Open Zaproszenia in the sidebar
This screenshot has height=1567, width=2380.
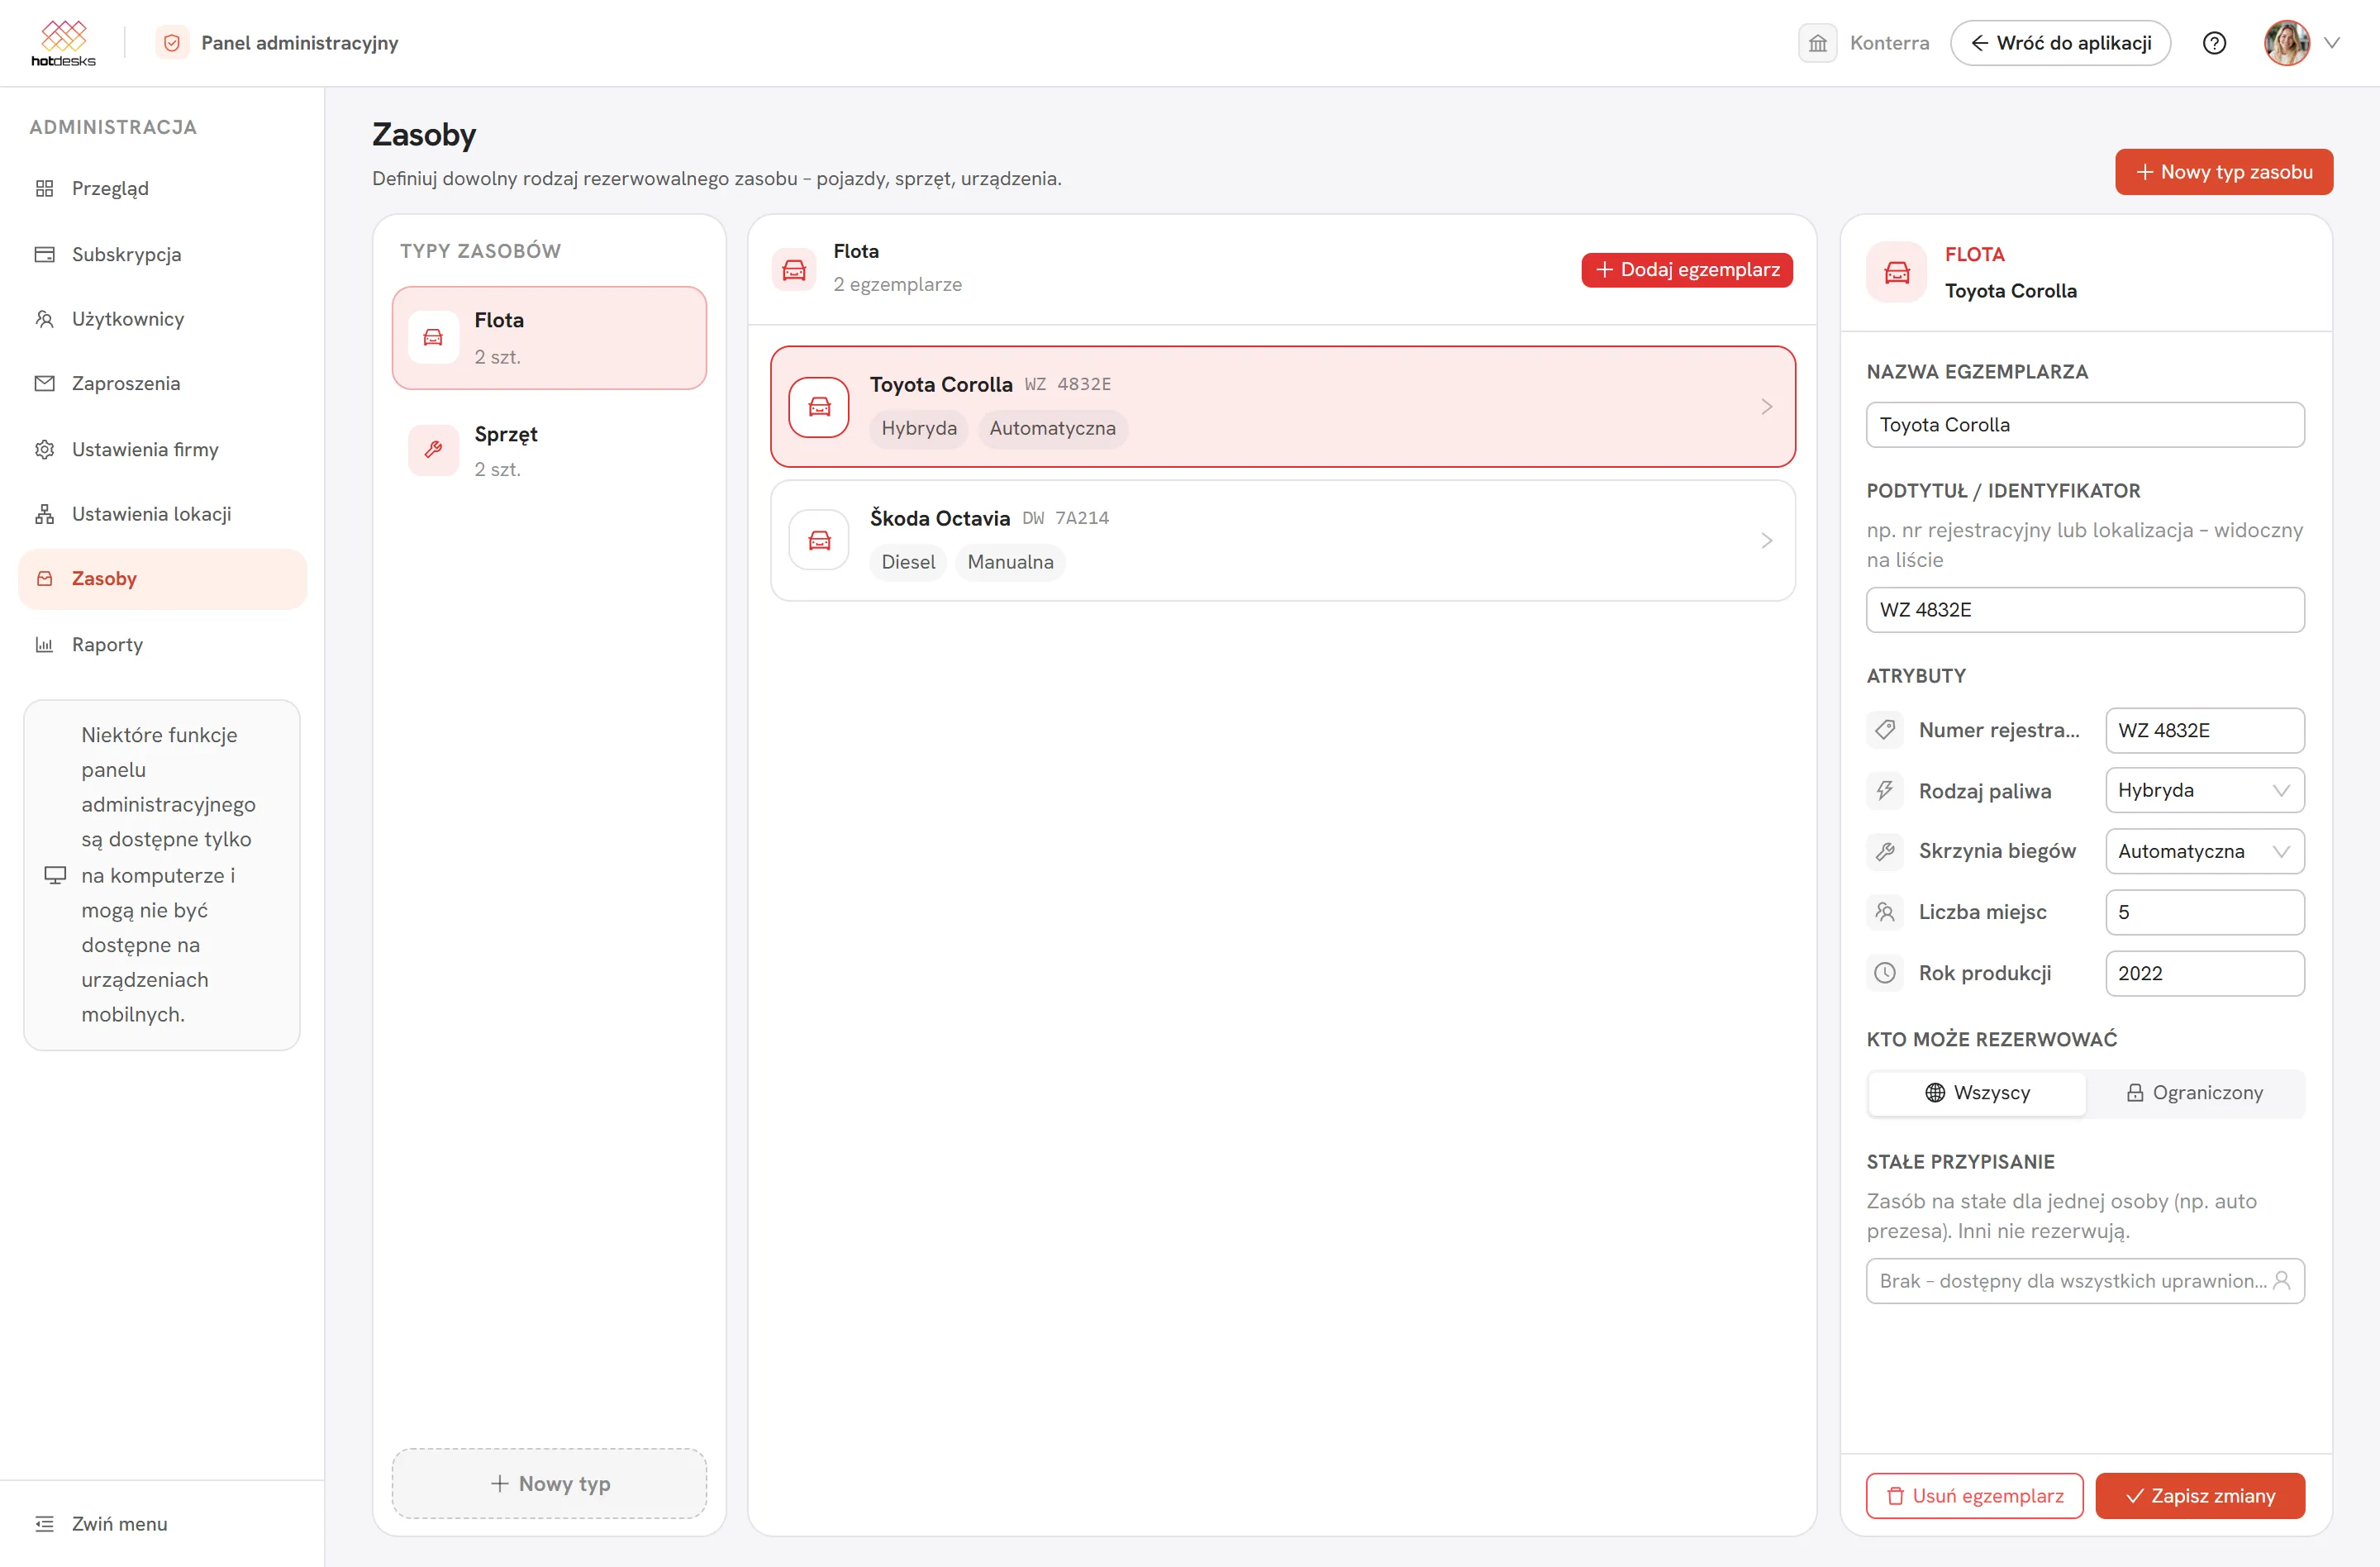point(162,383)
